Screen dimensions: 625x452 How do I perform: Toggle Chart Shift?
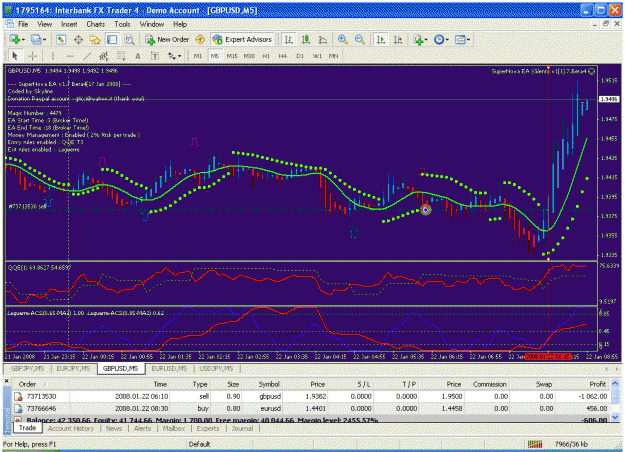point(398,39)
